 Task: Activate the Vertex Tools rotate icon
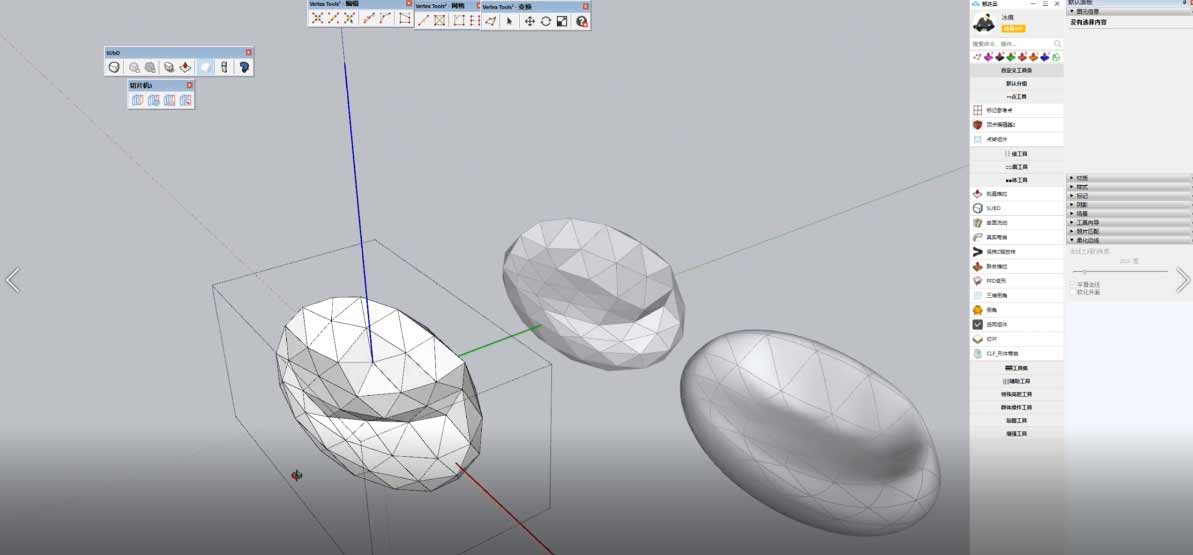pyautogui.click(x=546, y=21)
